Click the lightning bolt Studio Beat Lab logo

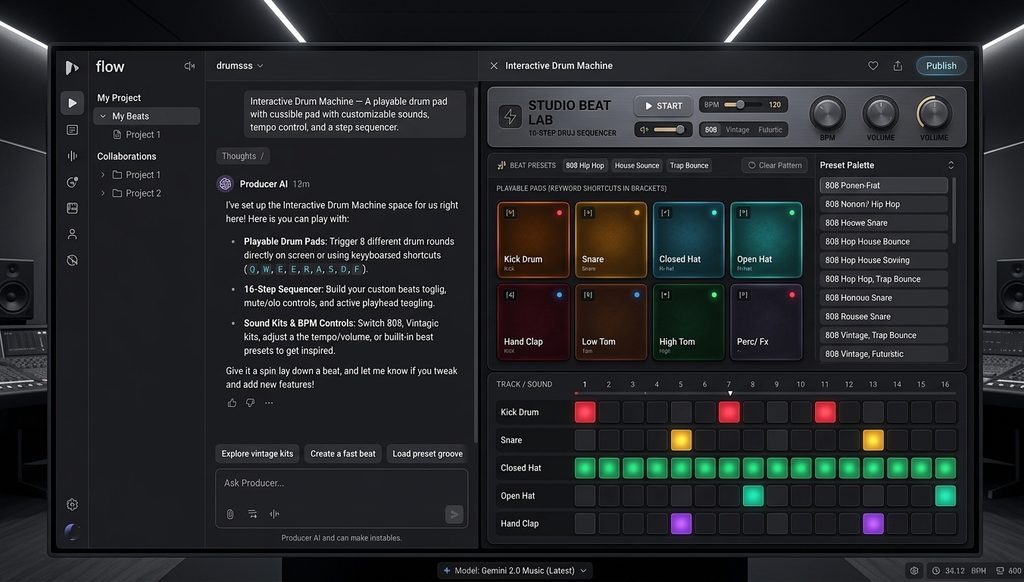[510, 117]
